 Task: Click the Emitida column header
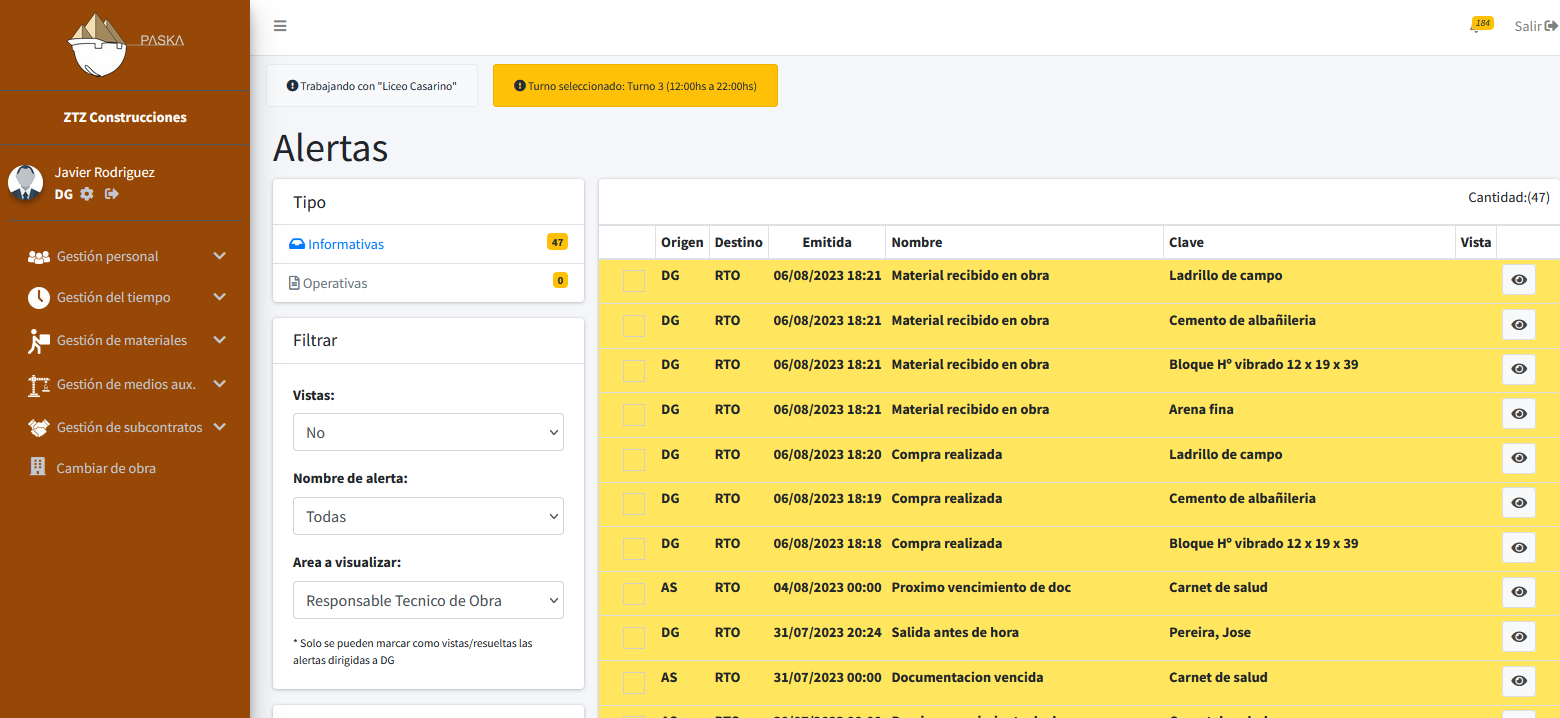tap(827, 242)
